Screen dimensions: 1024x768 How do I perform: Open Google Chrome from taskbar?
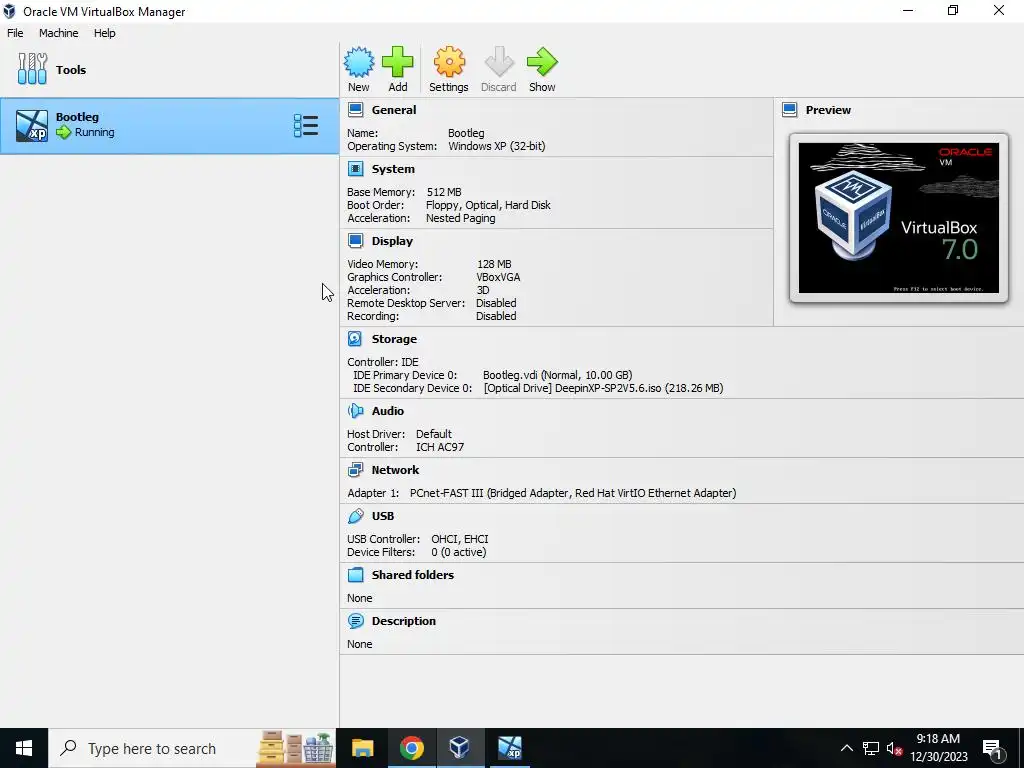(x=411, y=748)
